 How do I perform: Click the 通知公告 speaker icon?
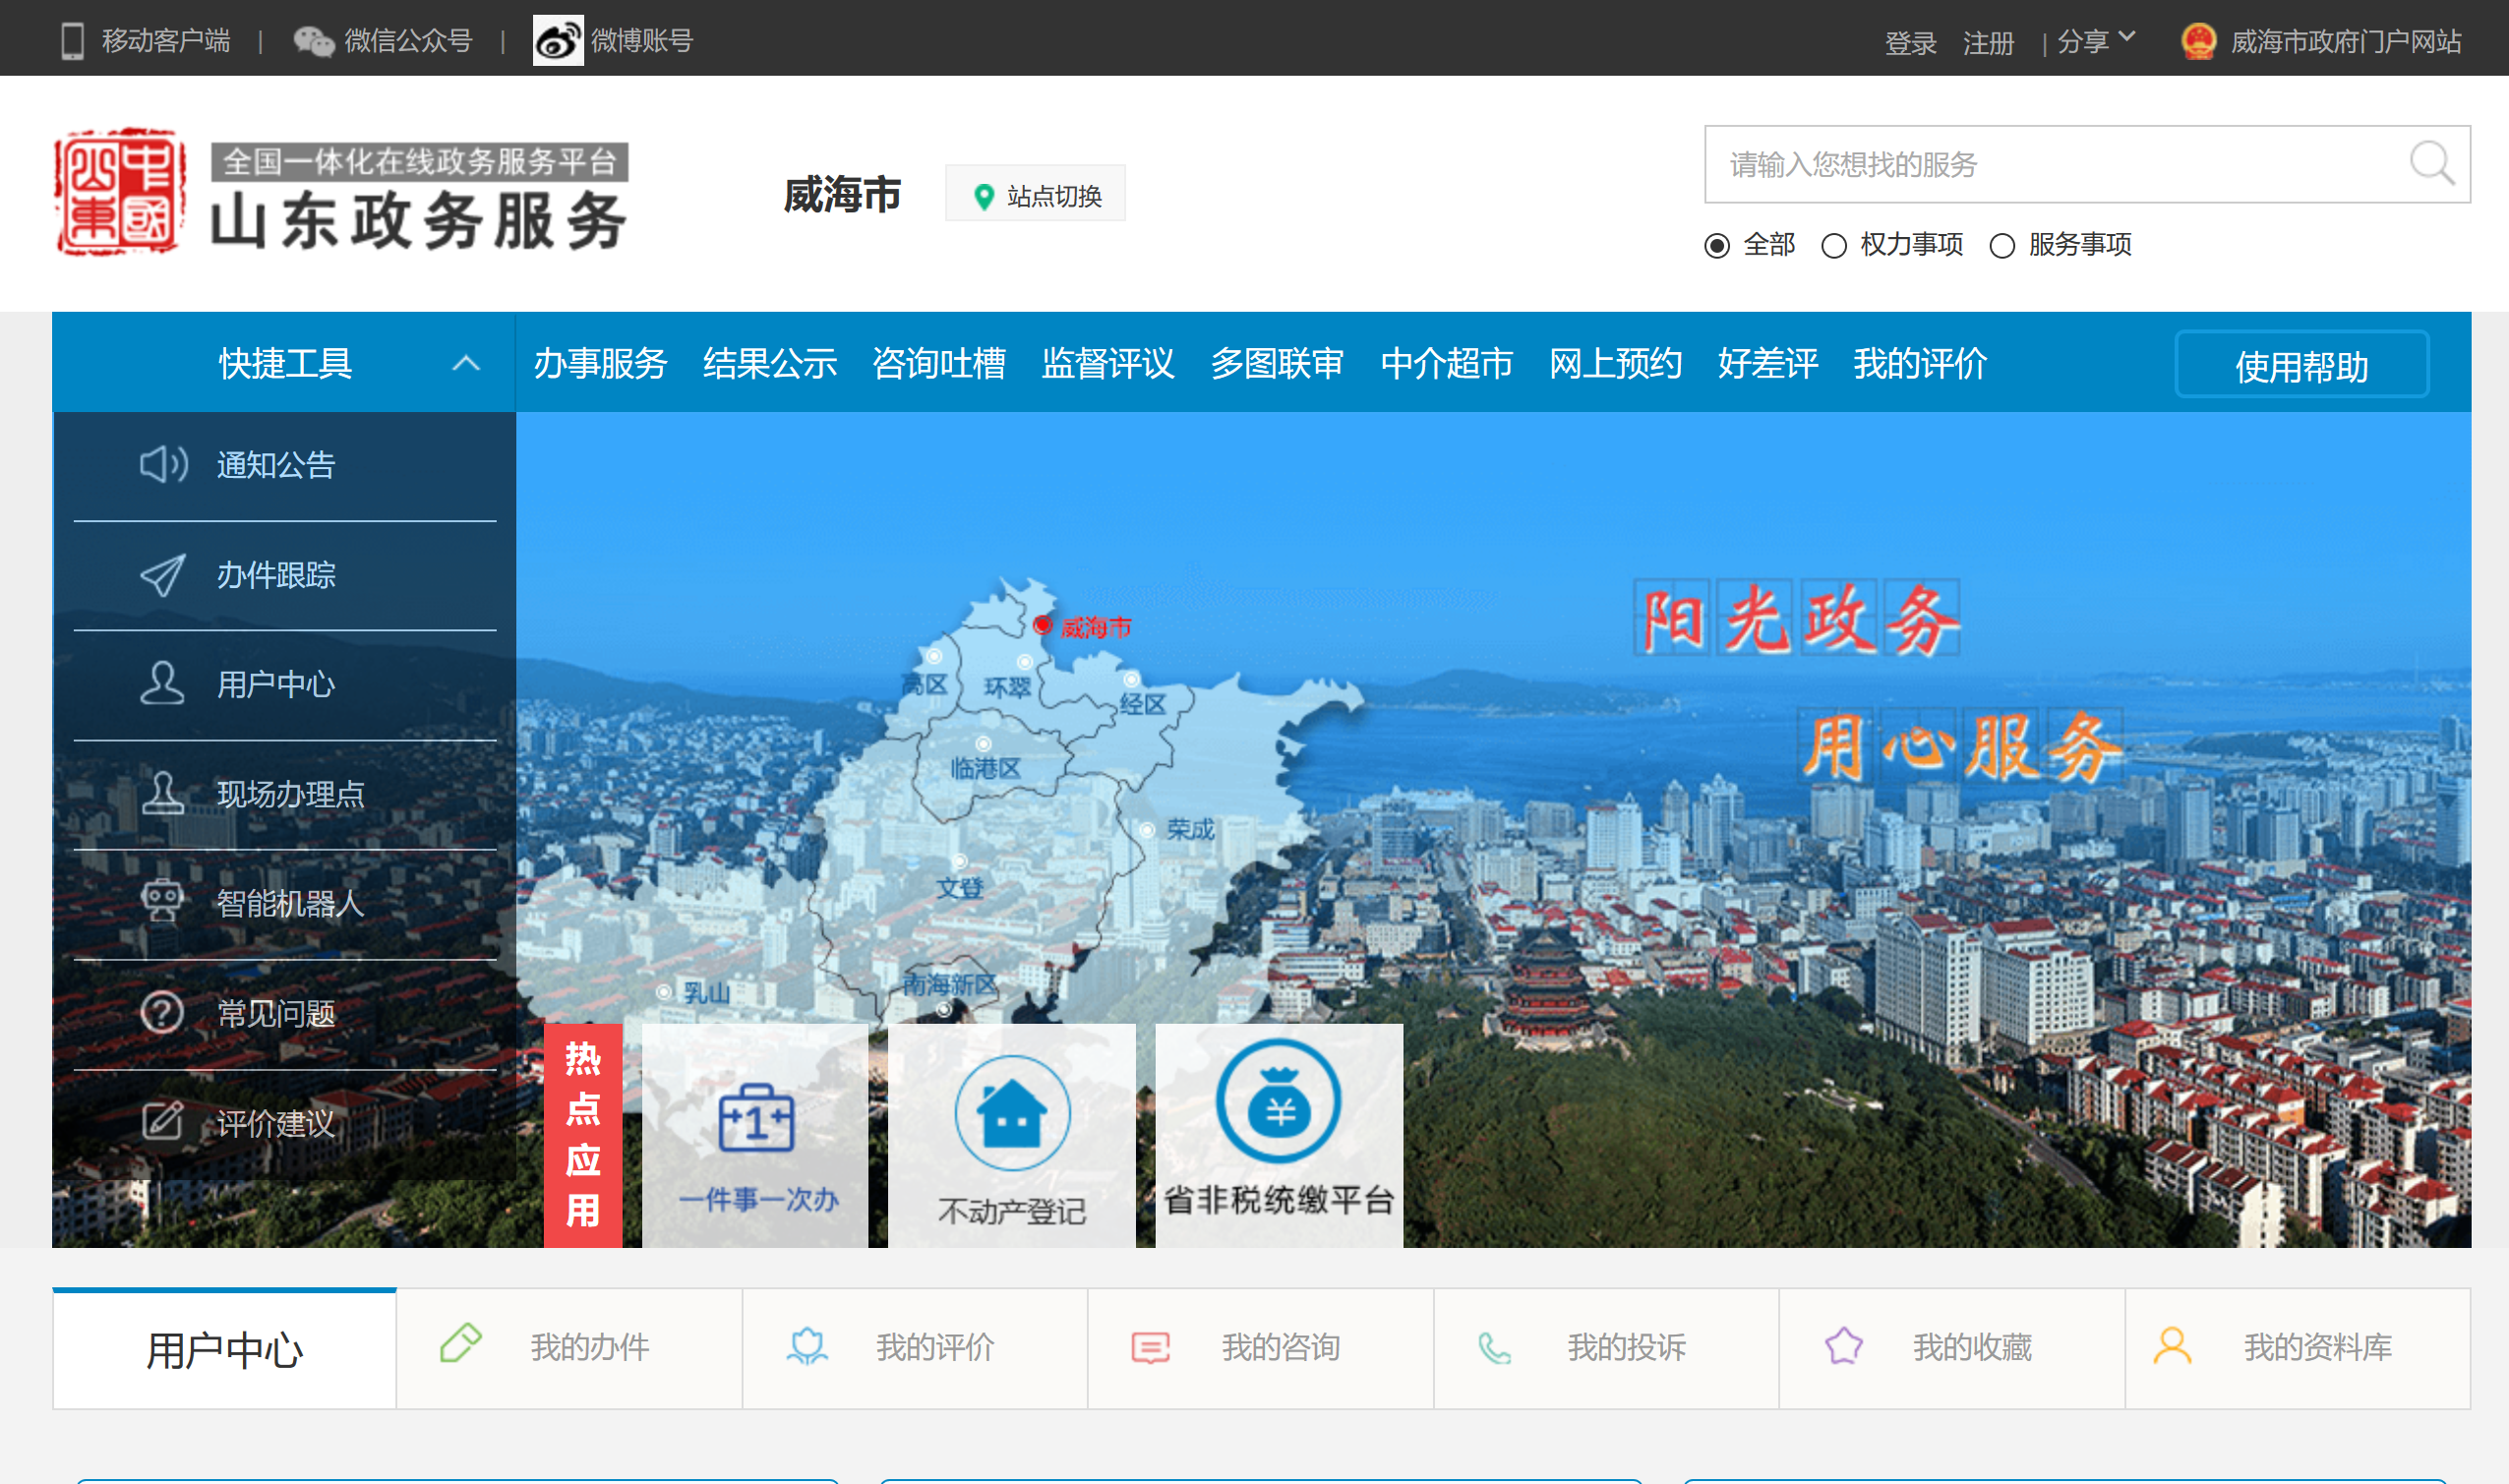pos(162,464)
